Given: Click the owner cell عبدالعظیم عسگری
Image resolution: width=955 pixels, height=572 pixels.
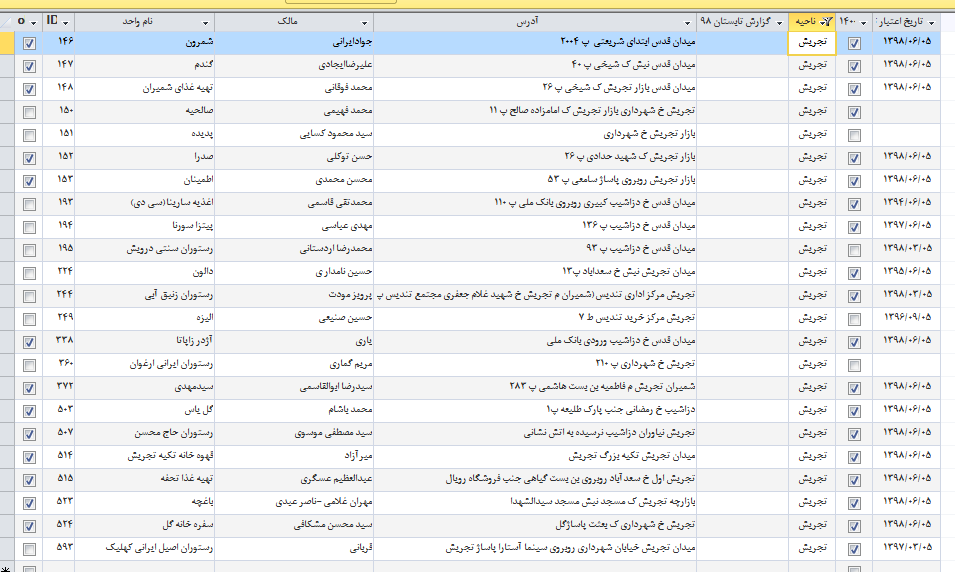Looking at the screenshot, I should [x=294, y=480].
